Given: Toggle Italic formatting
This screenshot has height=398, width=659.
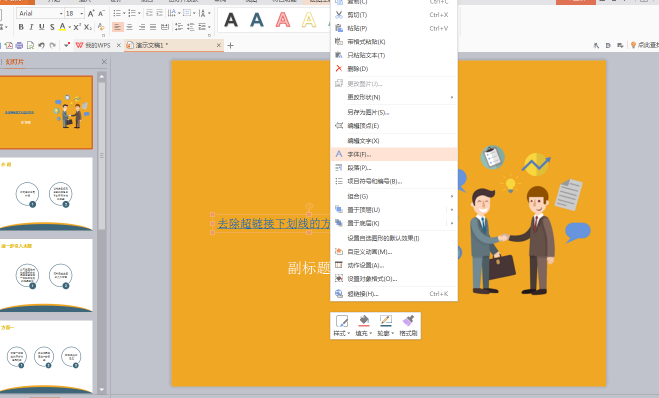Looking at the screenshot, I should pyautogui.click(x=31, y=27).
